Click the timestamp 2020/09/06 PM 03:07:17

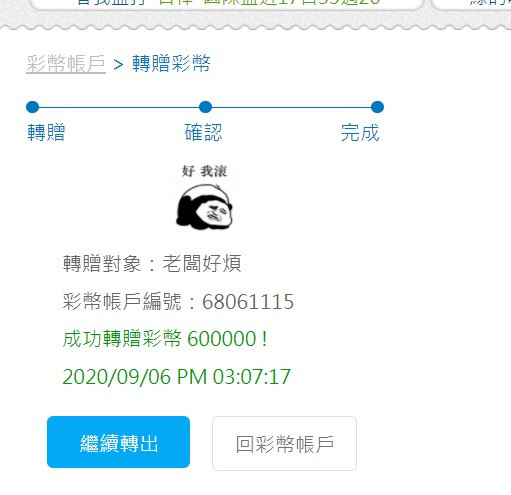tap(177, 377)
